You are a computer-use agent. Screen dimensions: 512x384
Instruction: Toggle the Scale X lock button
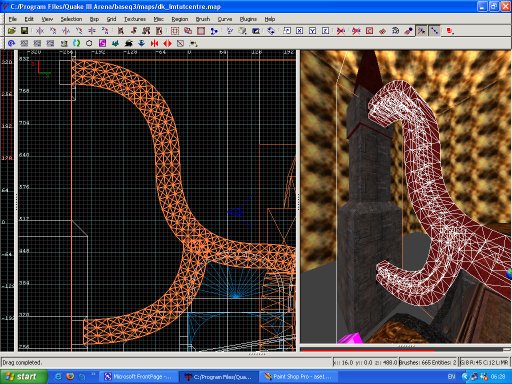pos(299,31)
